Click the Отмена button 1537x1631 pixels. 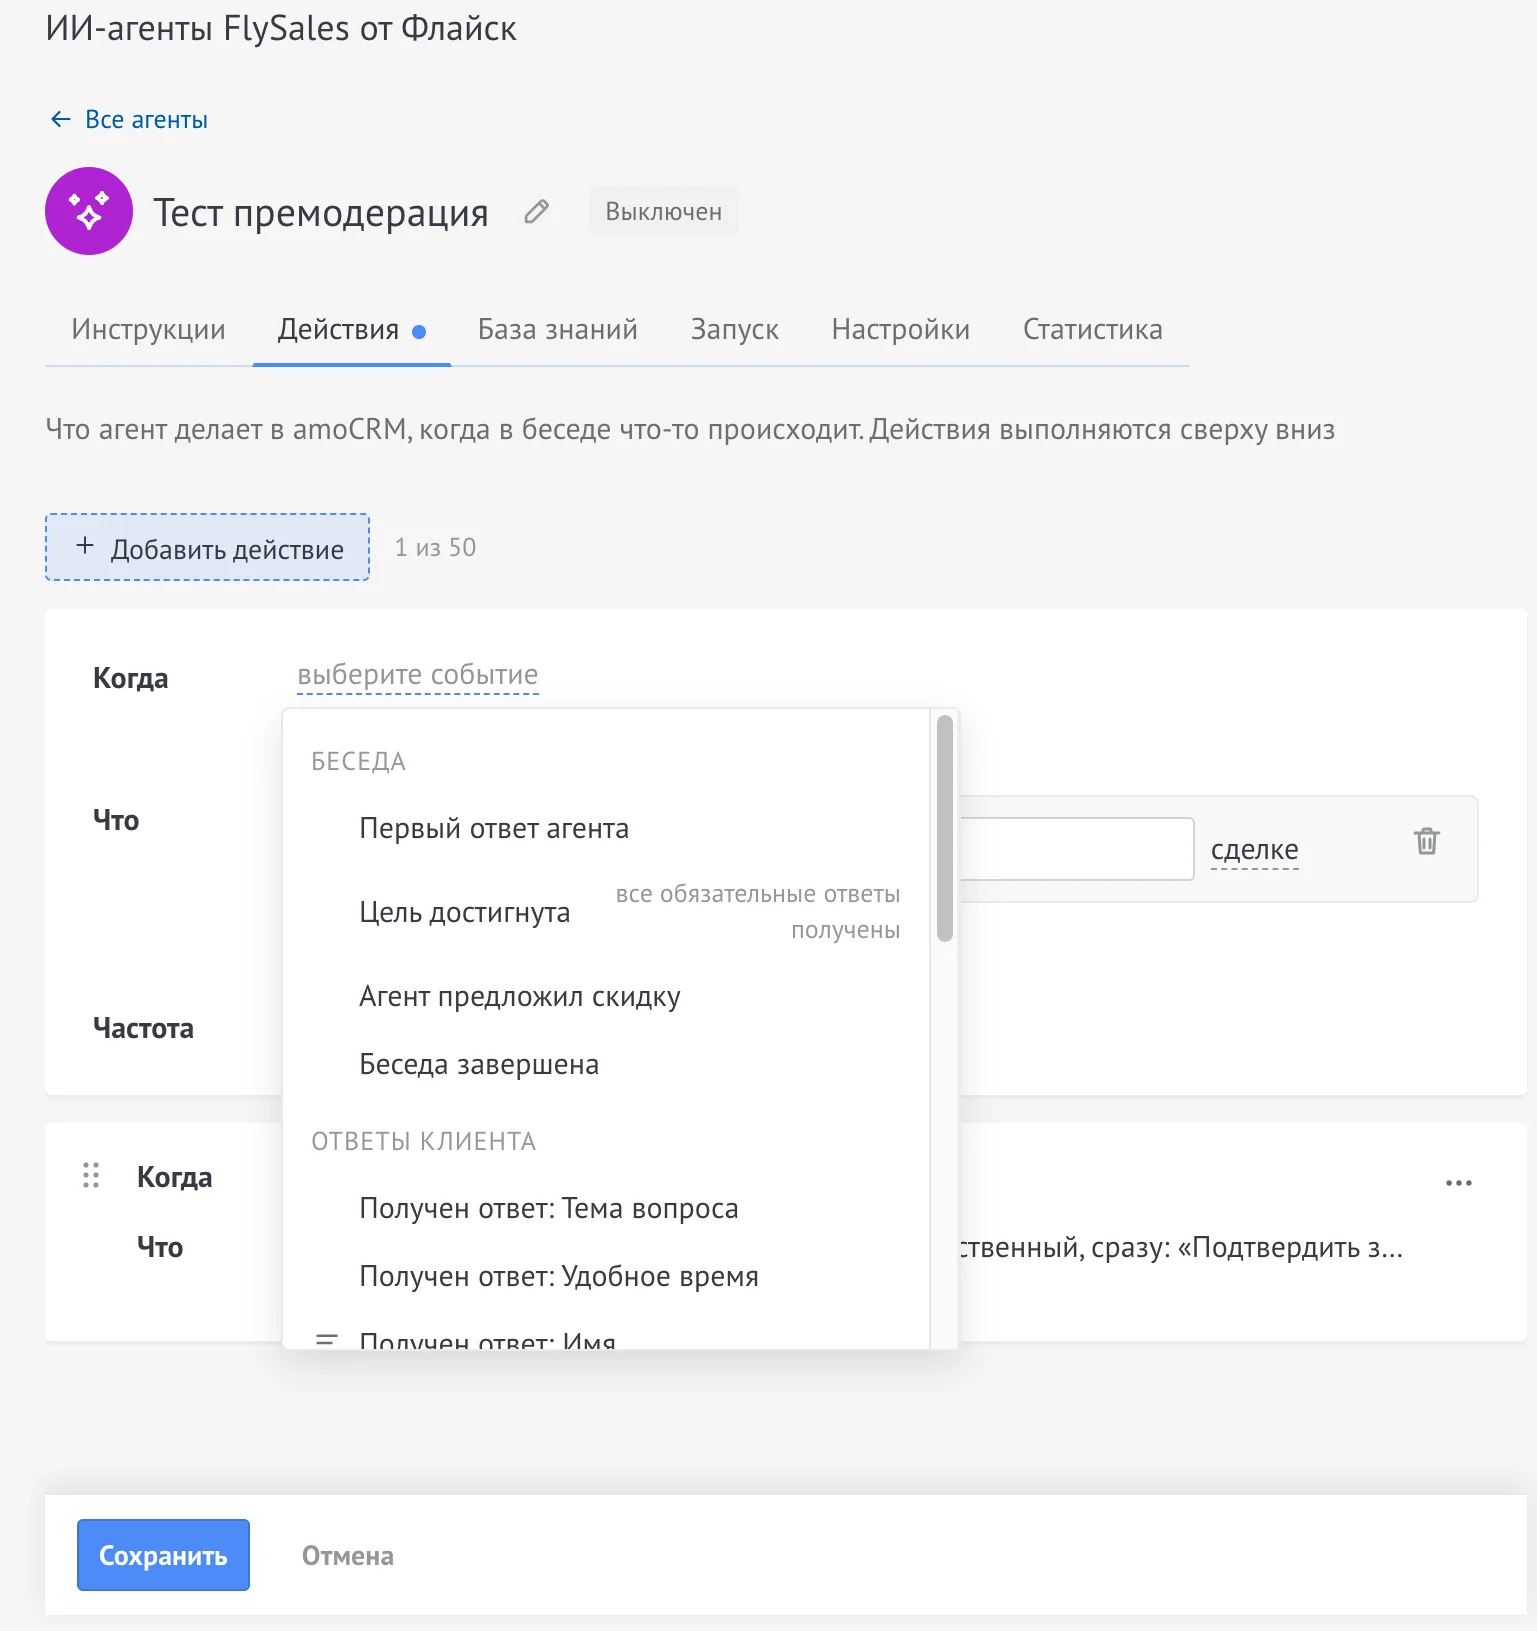[348, 1556]
